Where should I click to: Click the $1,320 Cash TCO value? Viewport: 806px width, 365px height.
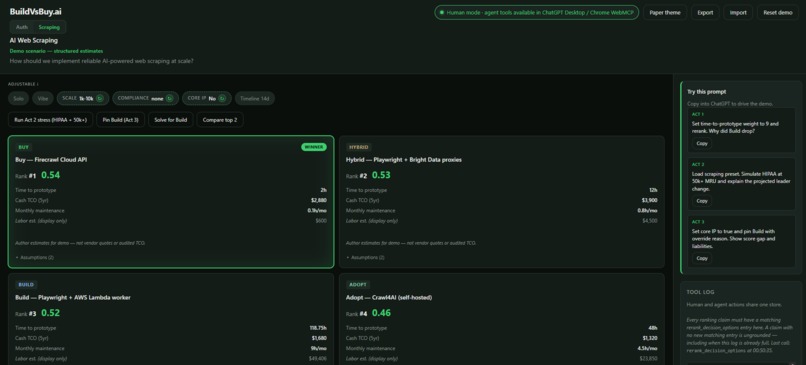pos(649,338)
